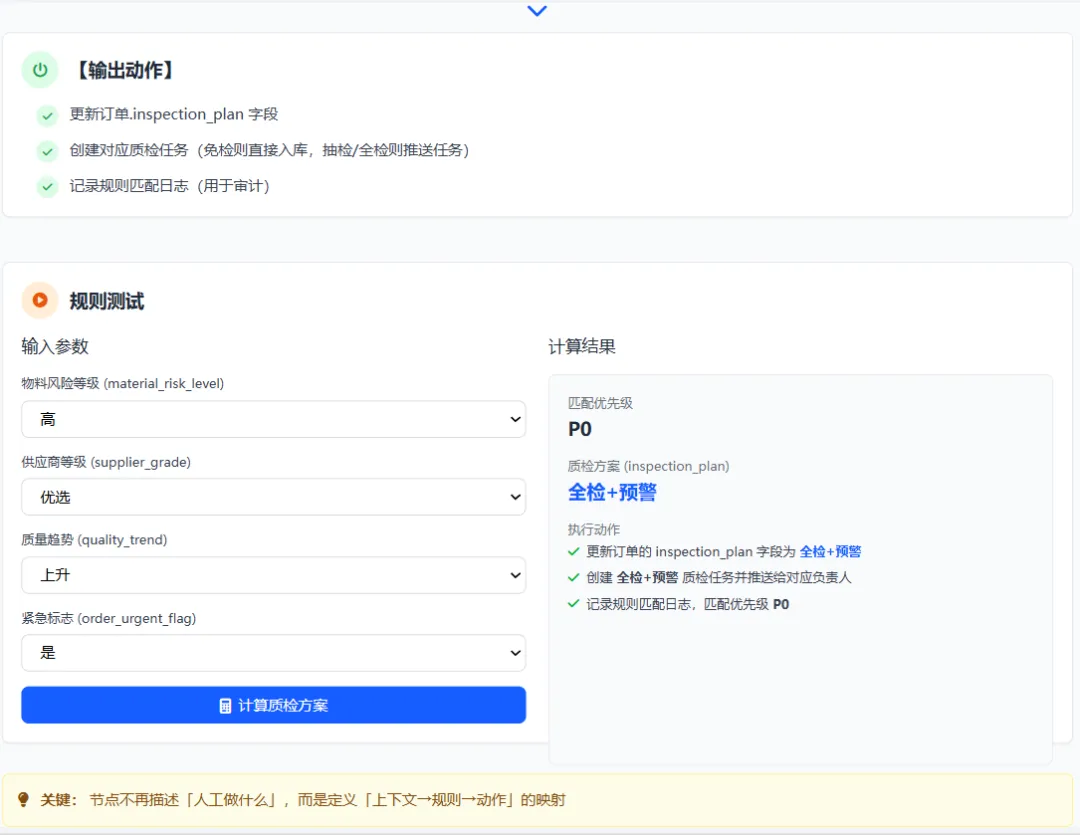Open the 供应商等级 dropdown showing 优选

tap(273, 497)
